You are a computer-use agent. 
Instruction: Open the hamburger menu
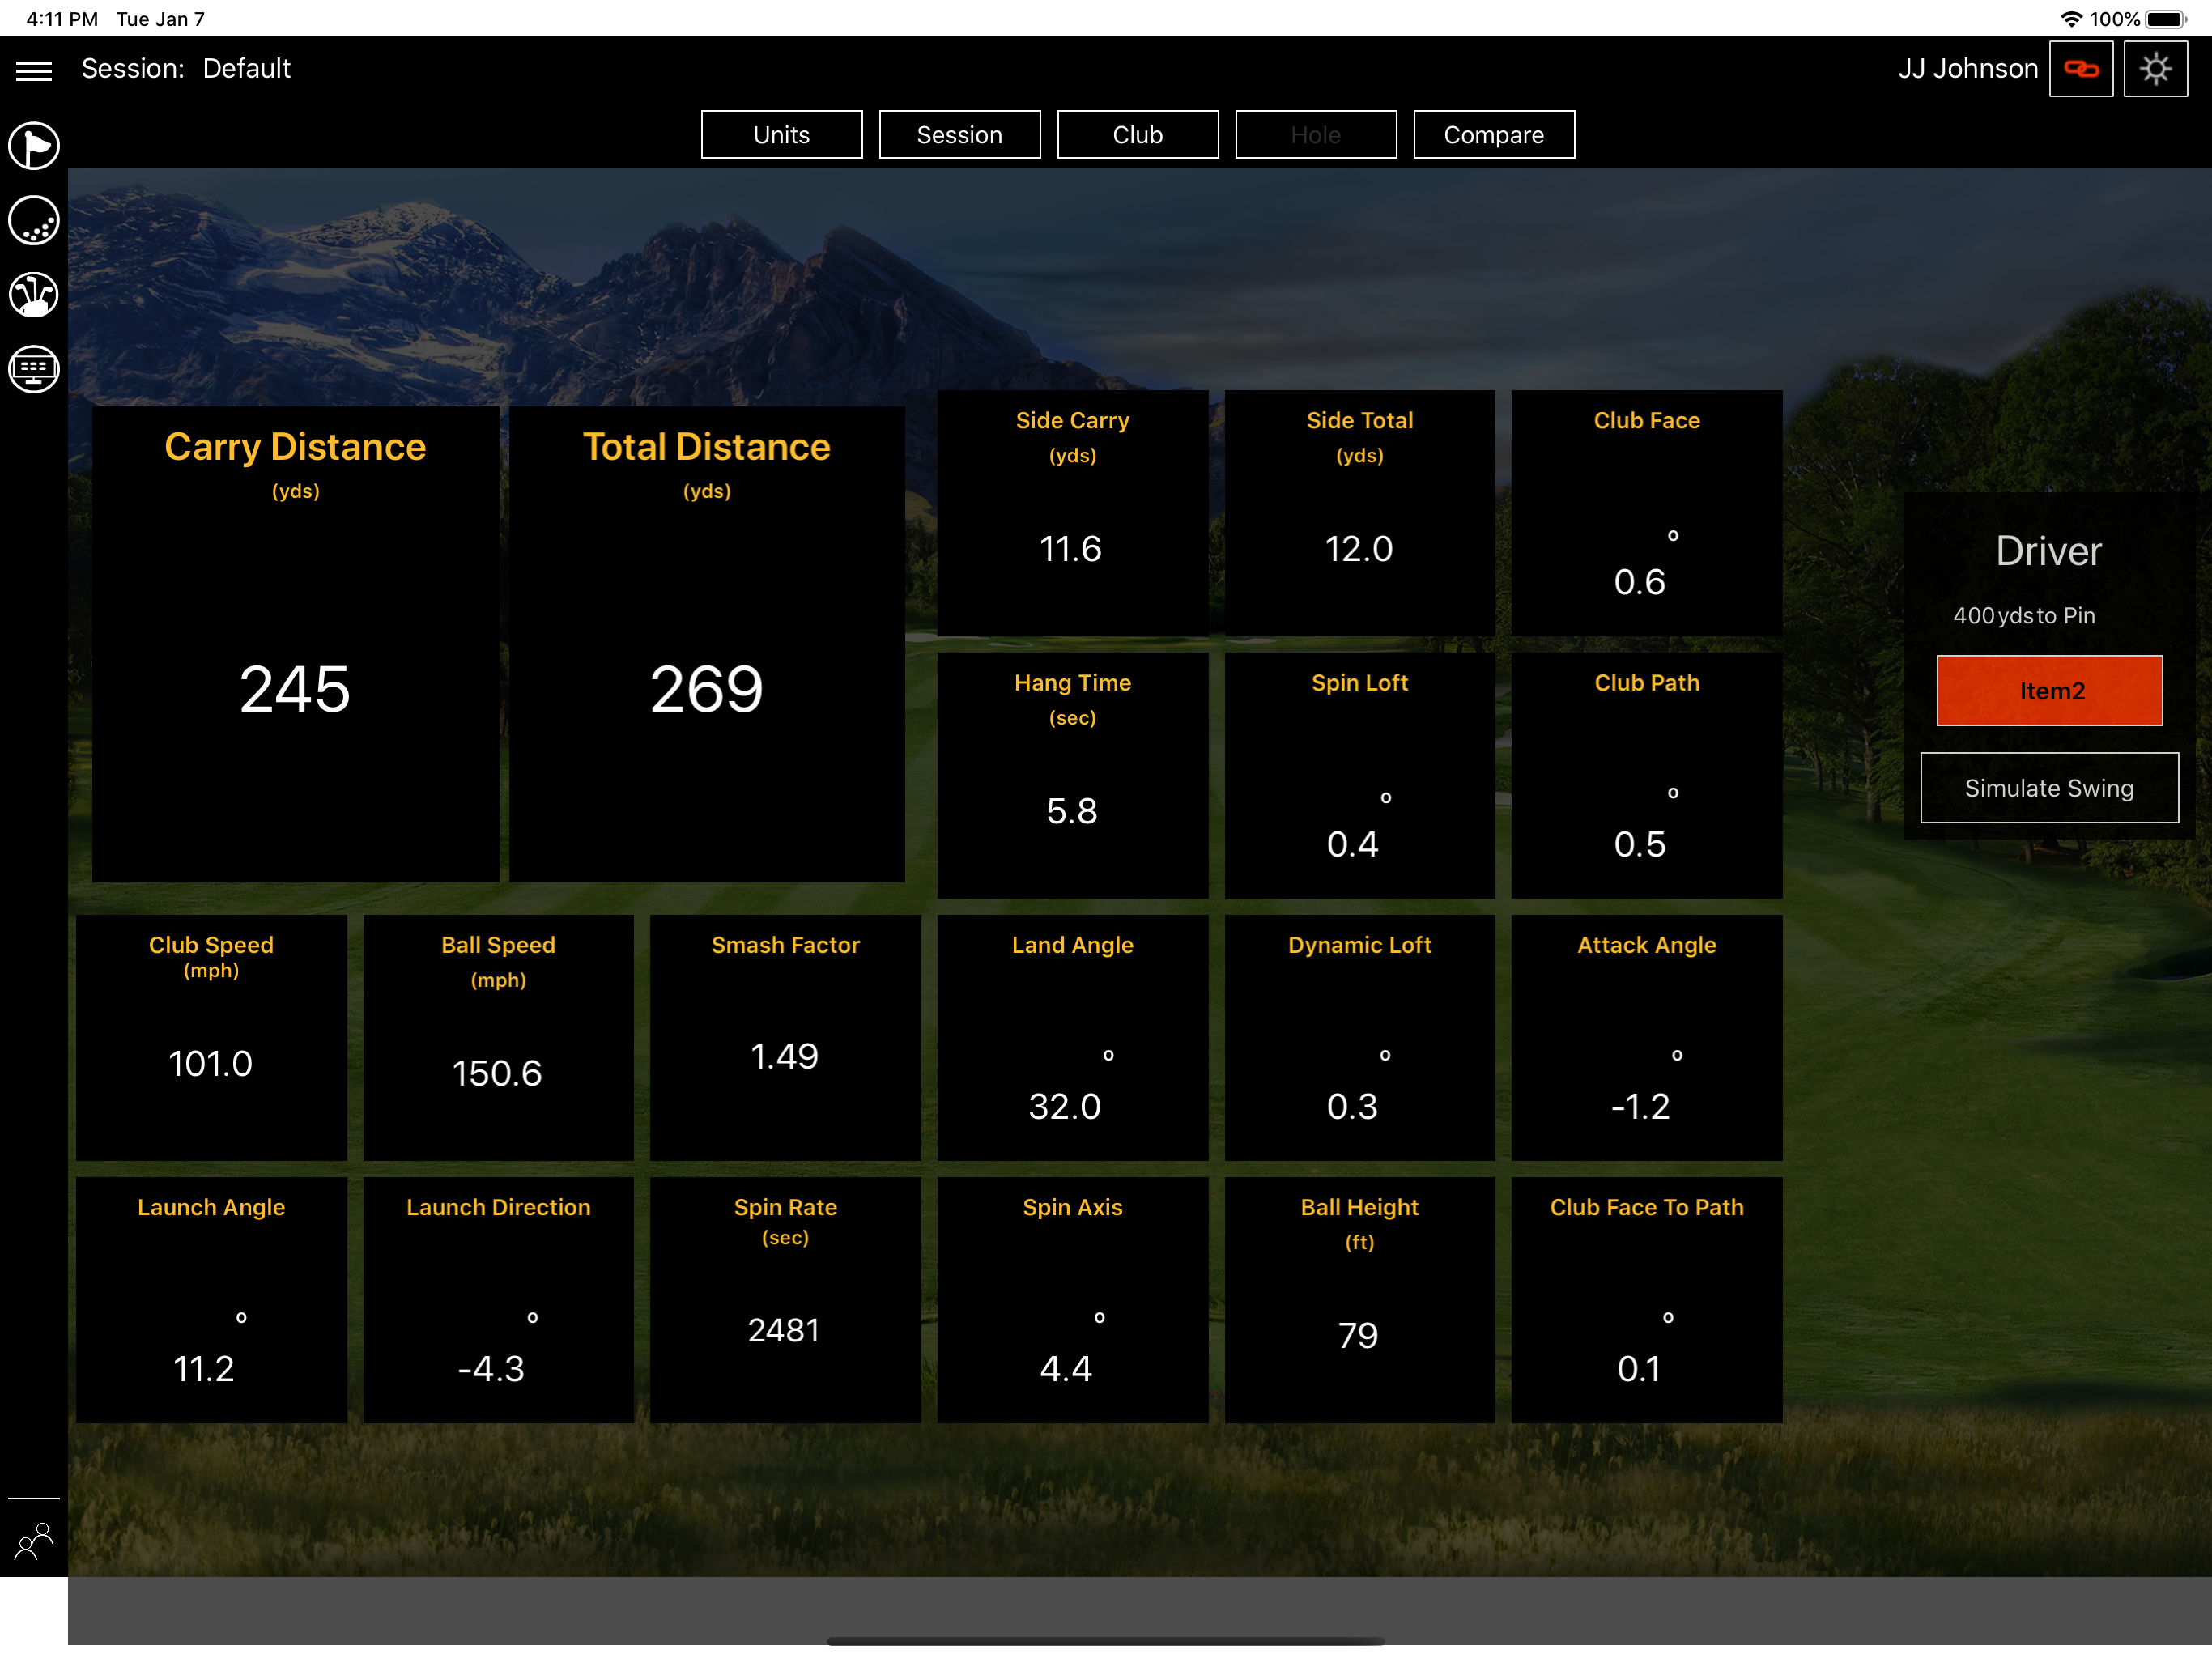point(34,70)
